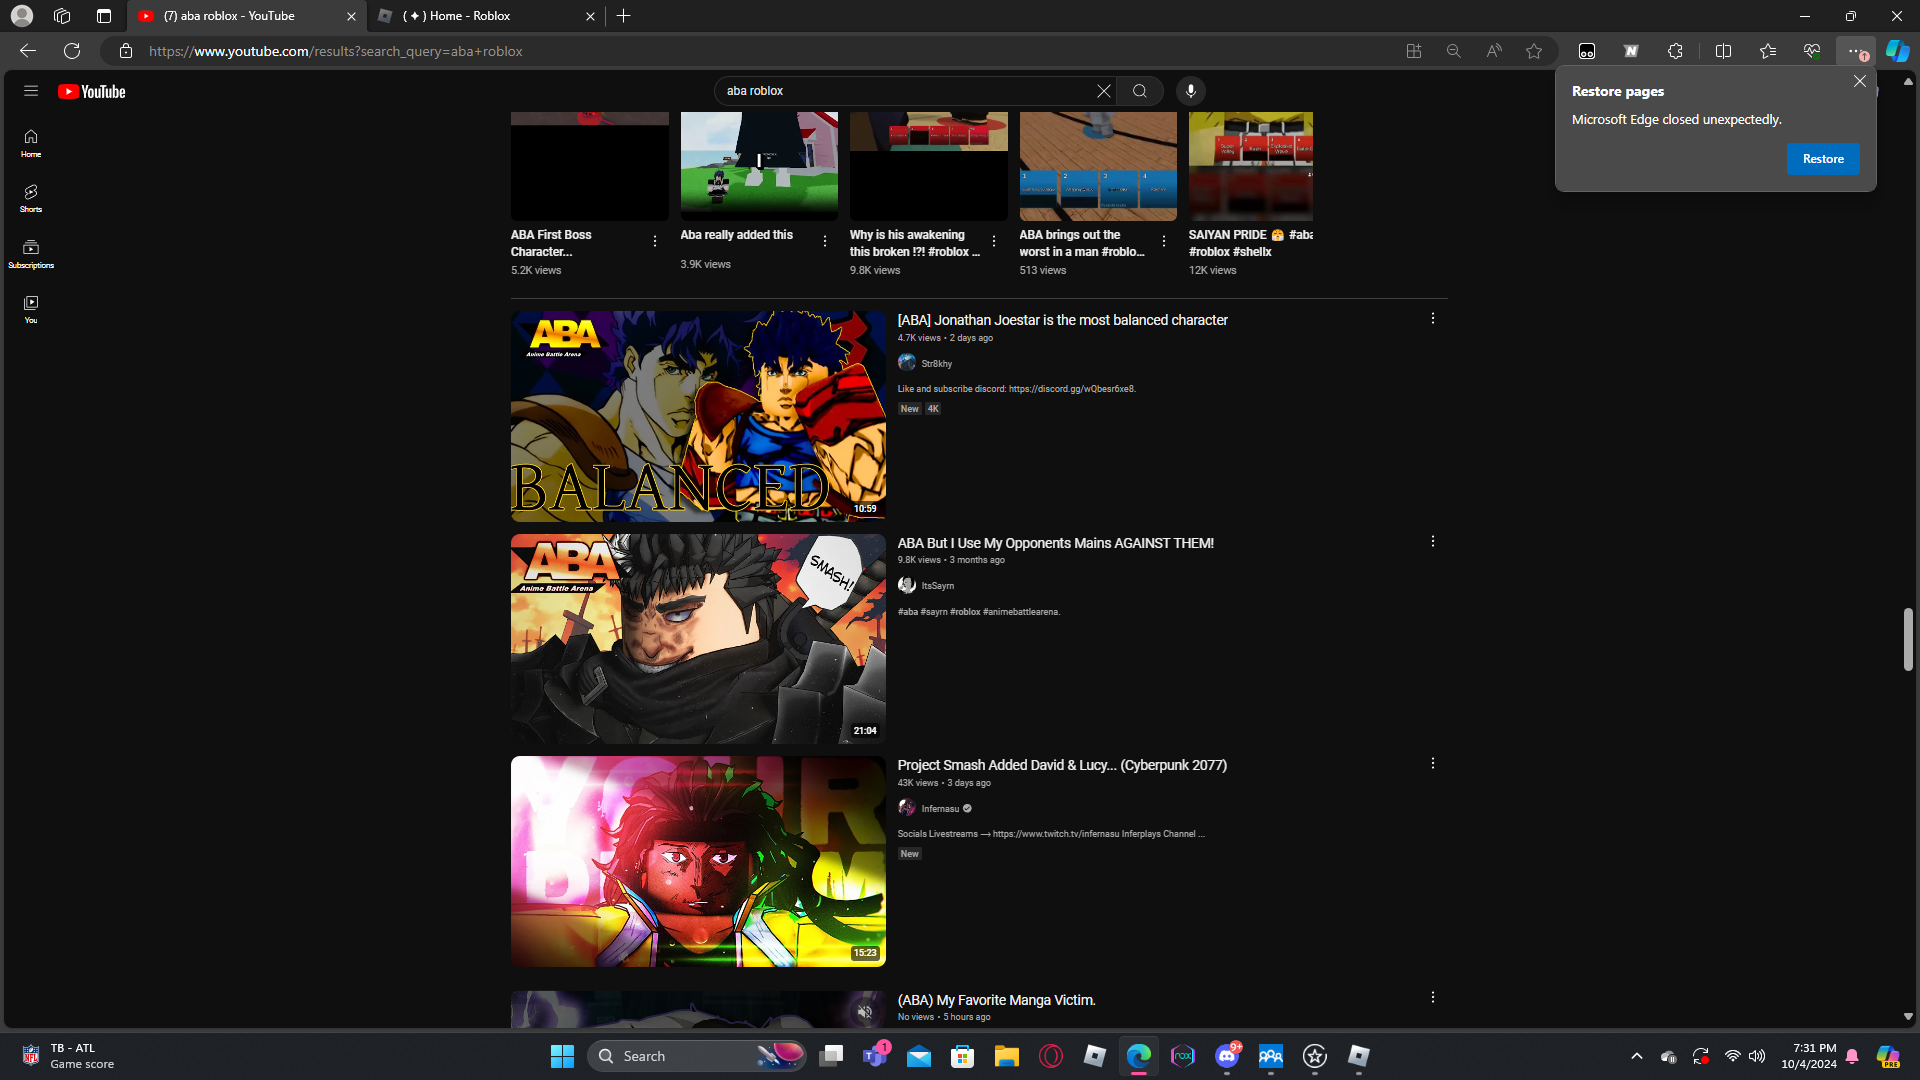Close the 'Home - Roblox' tab
The image size is (1920, 1080).
point(590,16)
